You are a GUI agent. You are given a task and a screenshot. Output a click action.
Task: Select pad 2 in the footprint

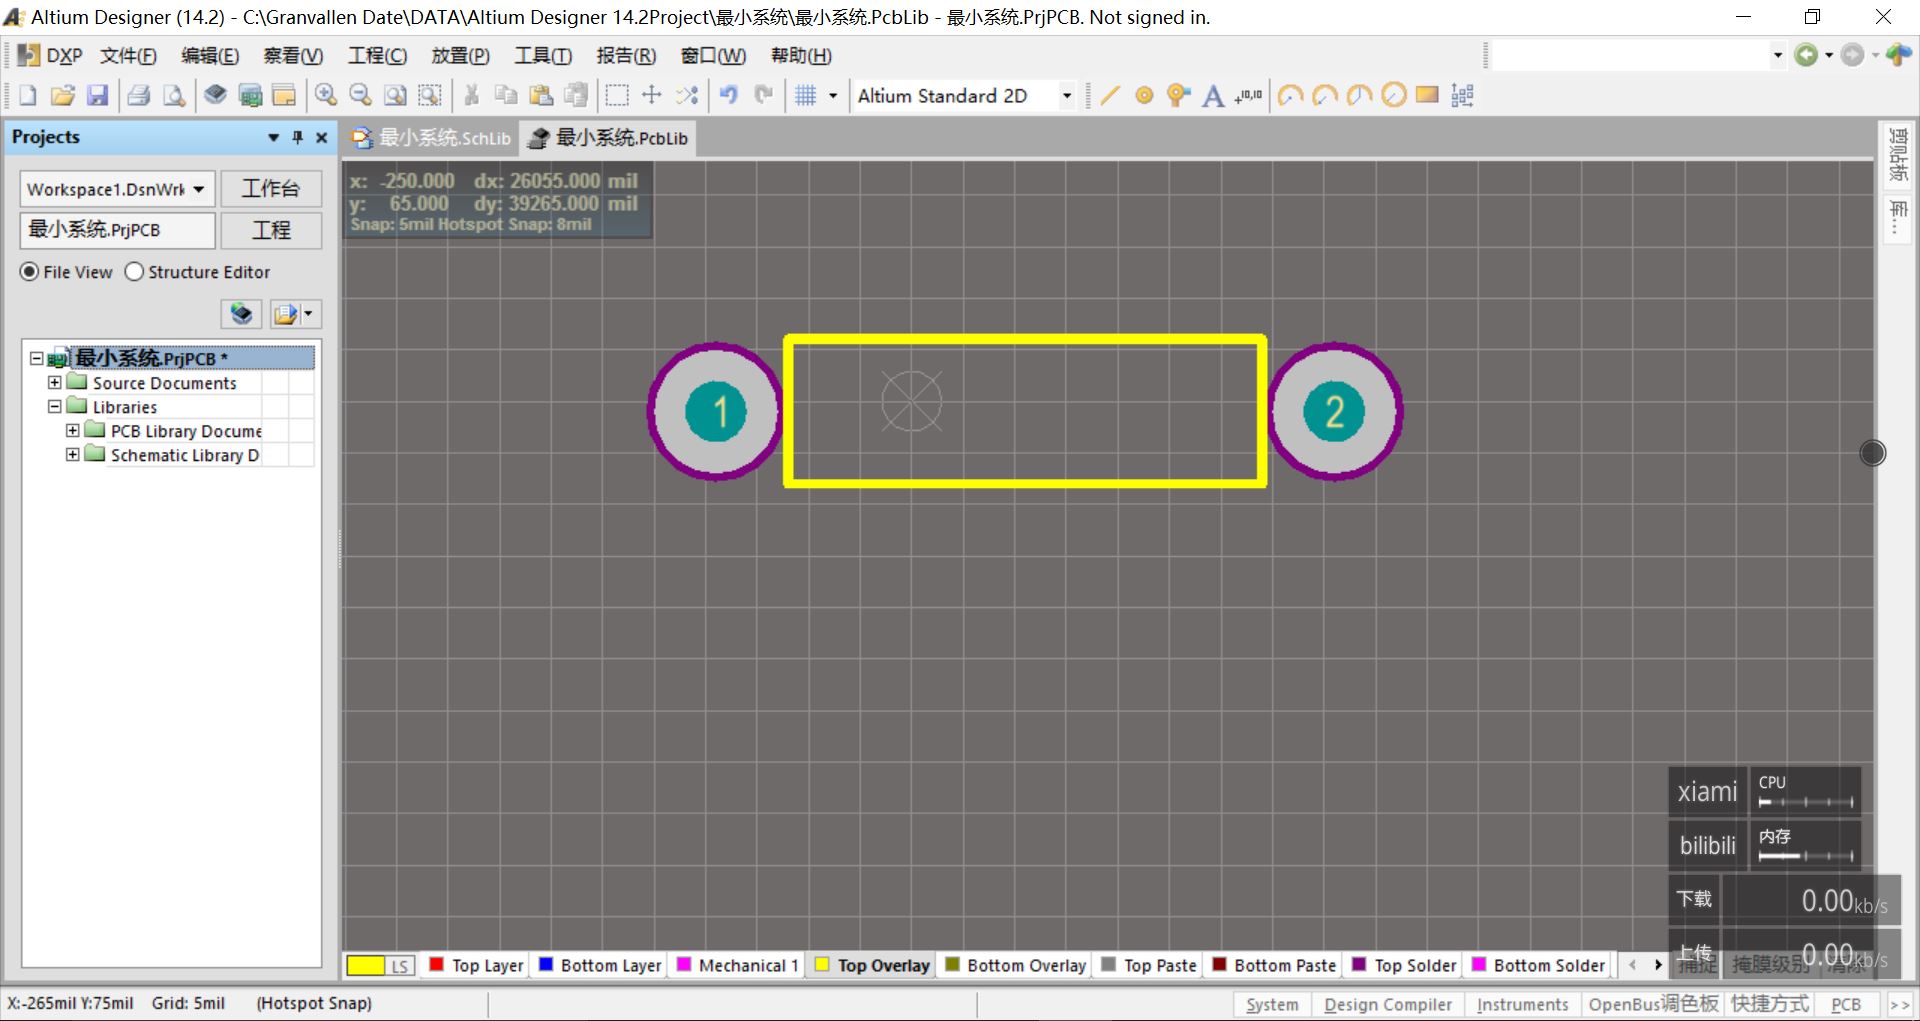coord(1335,411)
